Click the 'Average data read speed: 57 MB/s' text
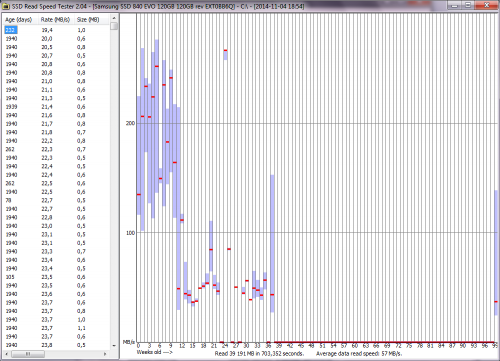 pyautogui.click(x=359, y=353)
